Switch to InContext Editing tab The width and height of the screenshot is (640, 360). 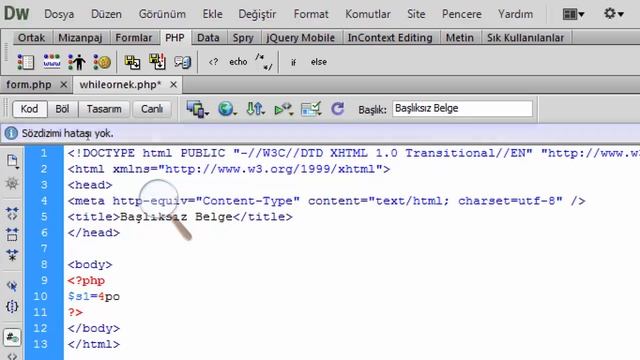coord(390,38)
